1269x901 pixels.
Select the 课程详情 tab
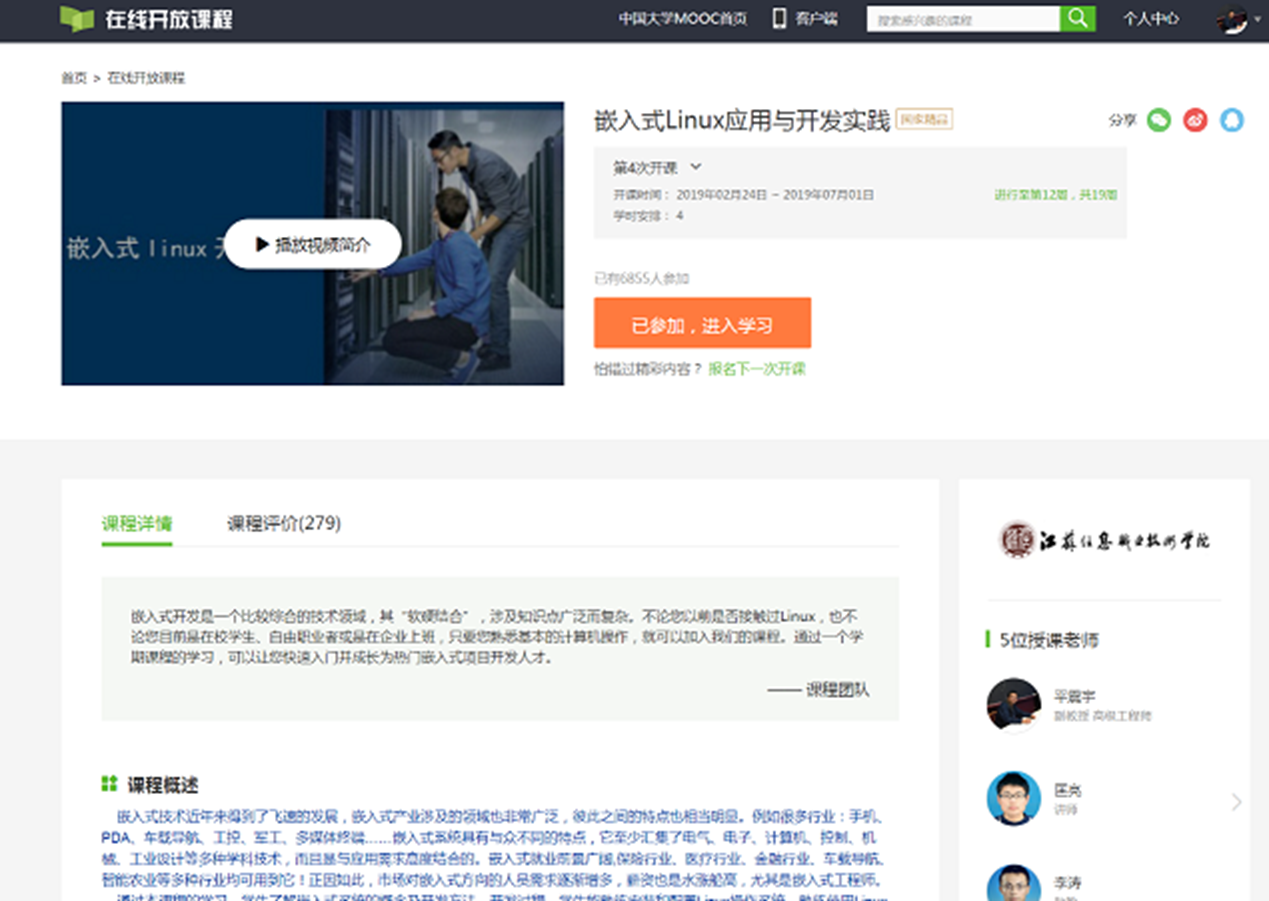point(137,523)
